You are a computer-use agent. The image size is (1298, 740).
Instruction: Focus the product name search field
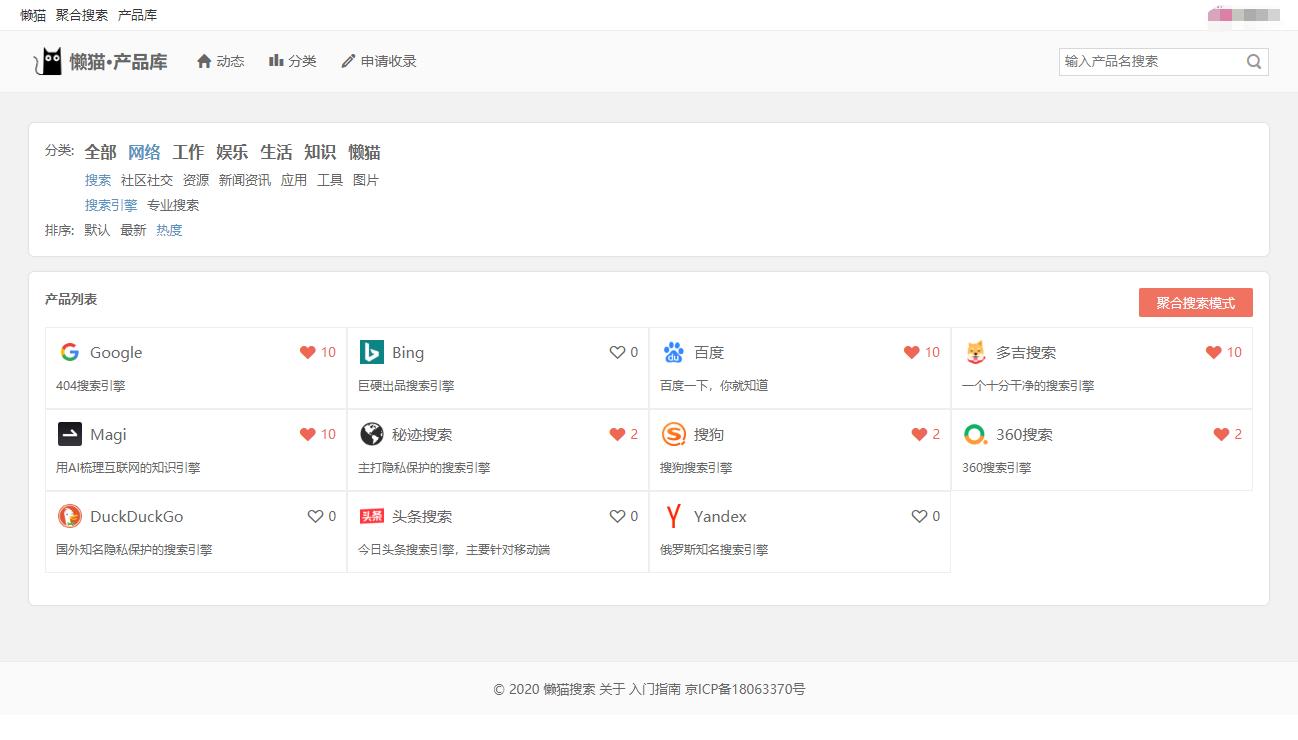pyautogui.click(x=1150, y=62)
